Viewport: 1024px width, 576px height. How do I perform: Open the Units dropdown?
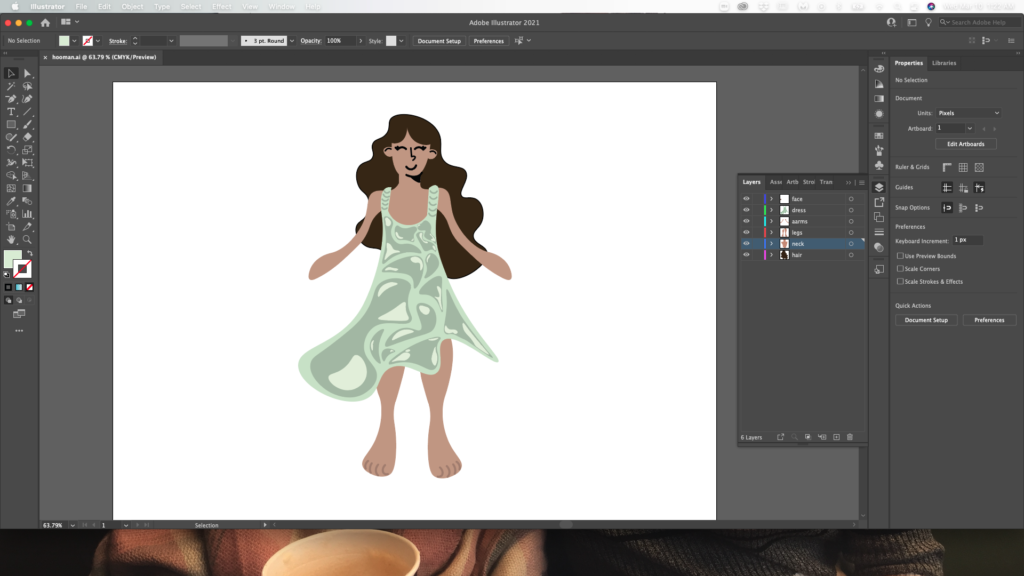pyautogui.click(x=967, y=113)
